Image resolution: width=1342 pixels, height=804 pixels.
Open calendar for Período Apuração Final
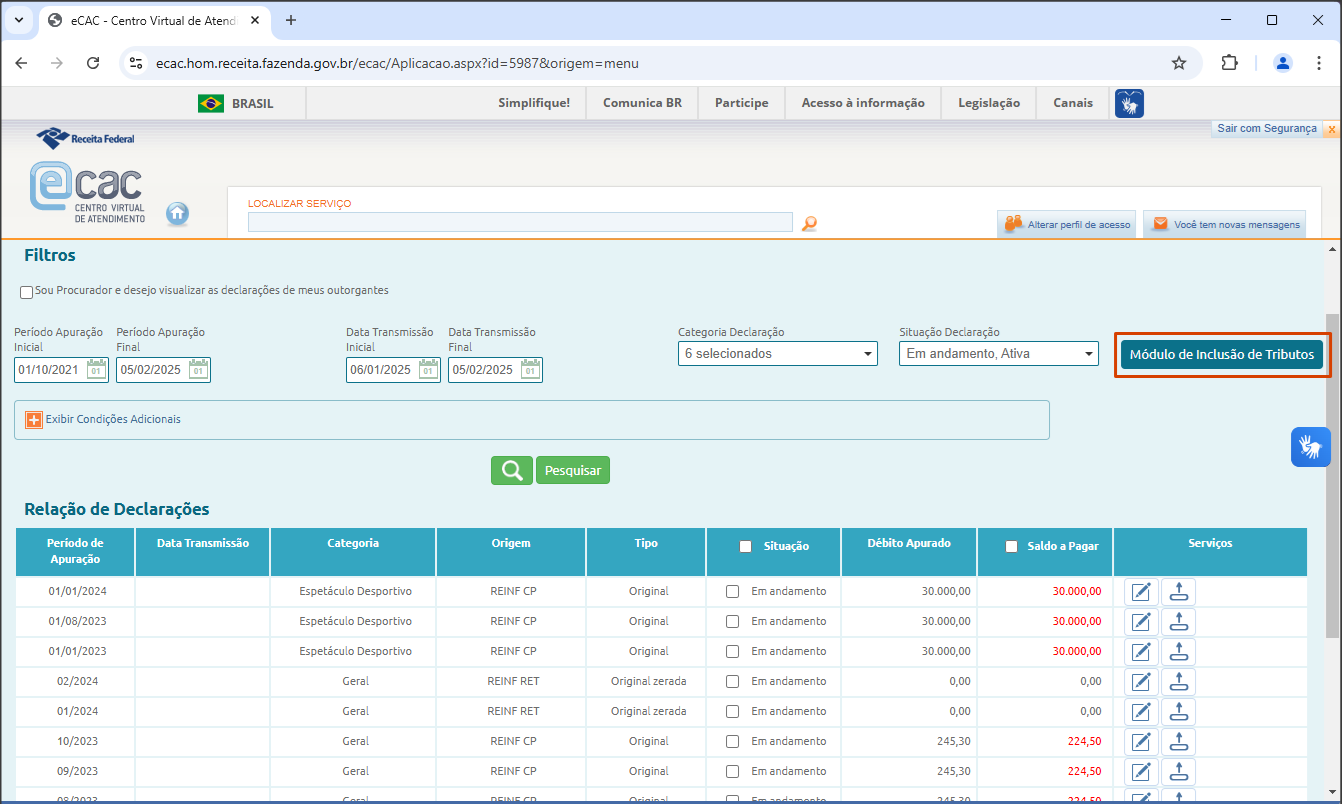[x=198, y=370]
